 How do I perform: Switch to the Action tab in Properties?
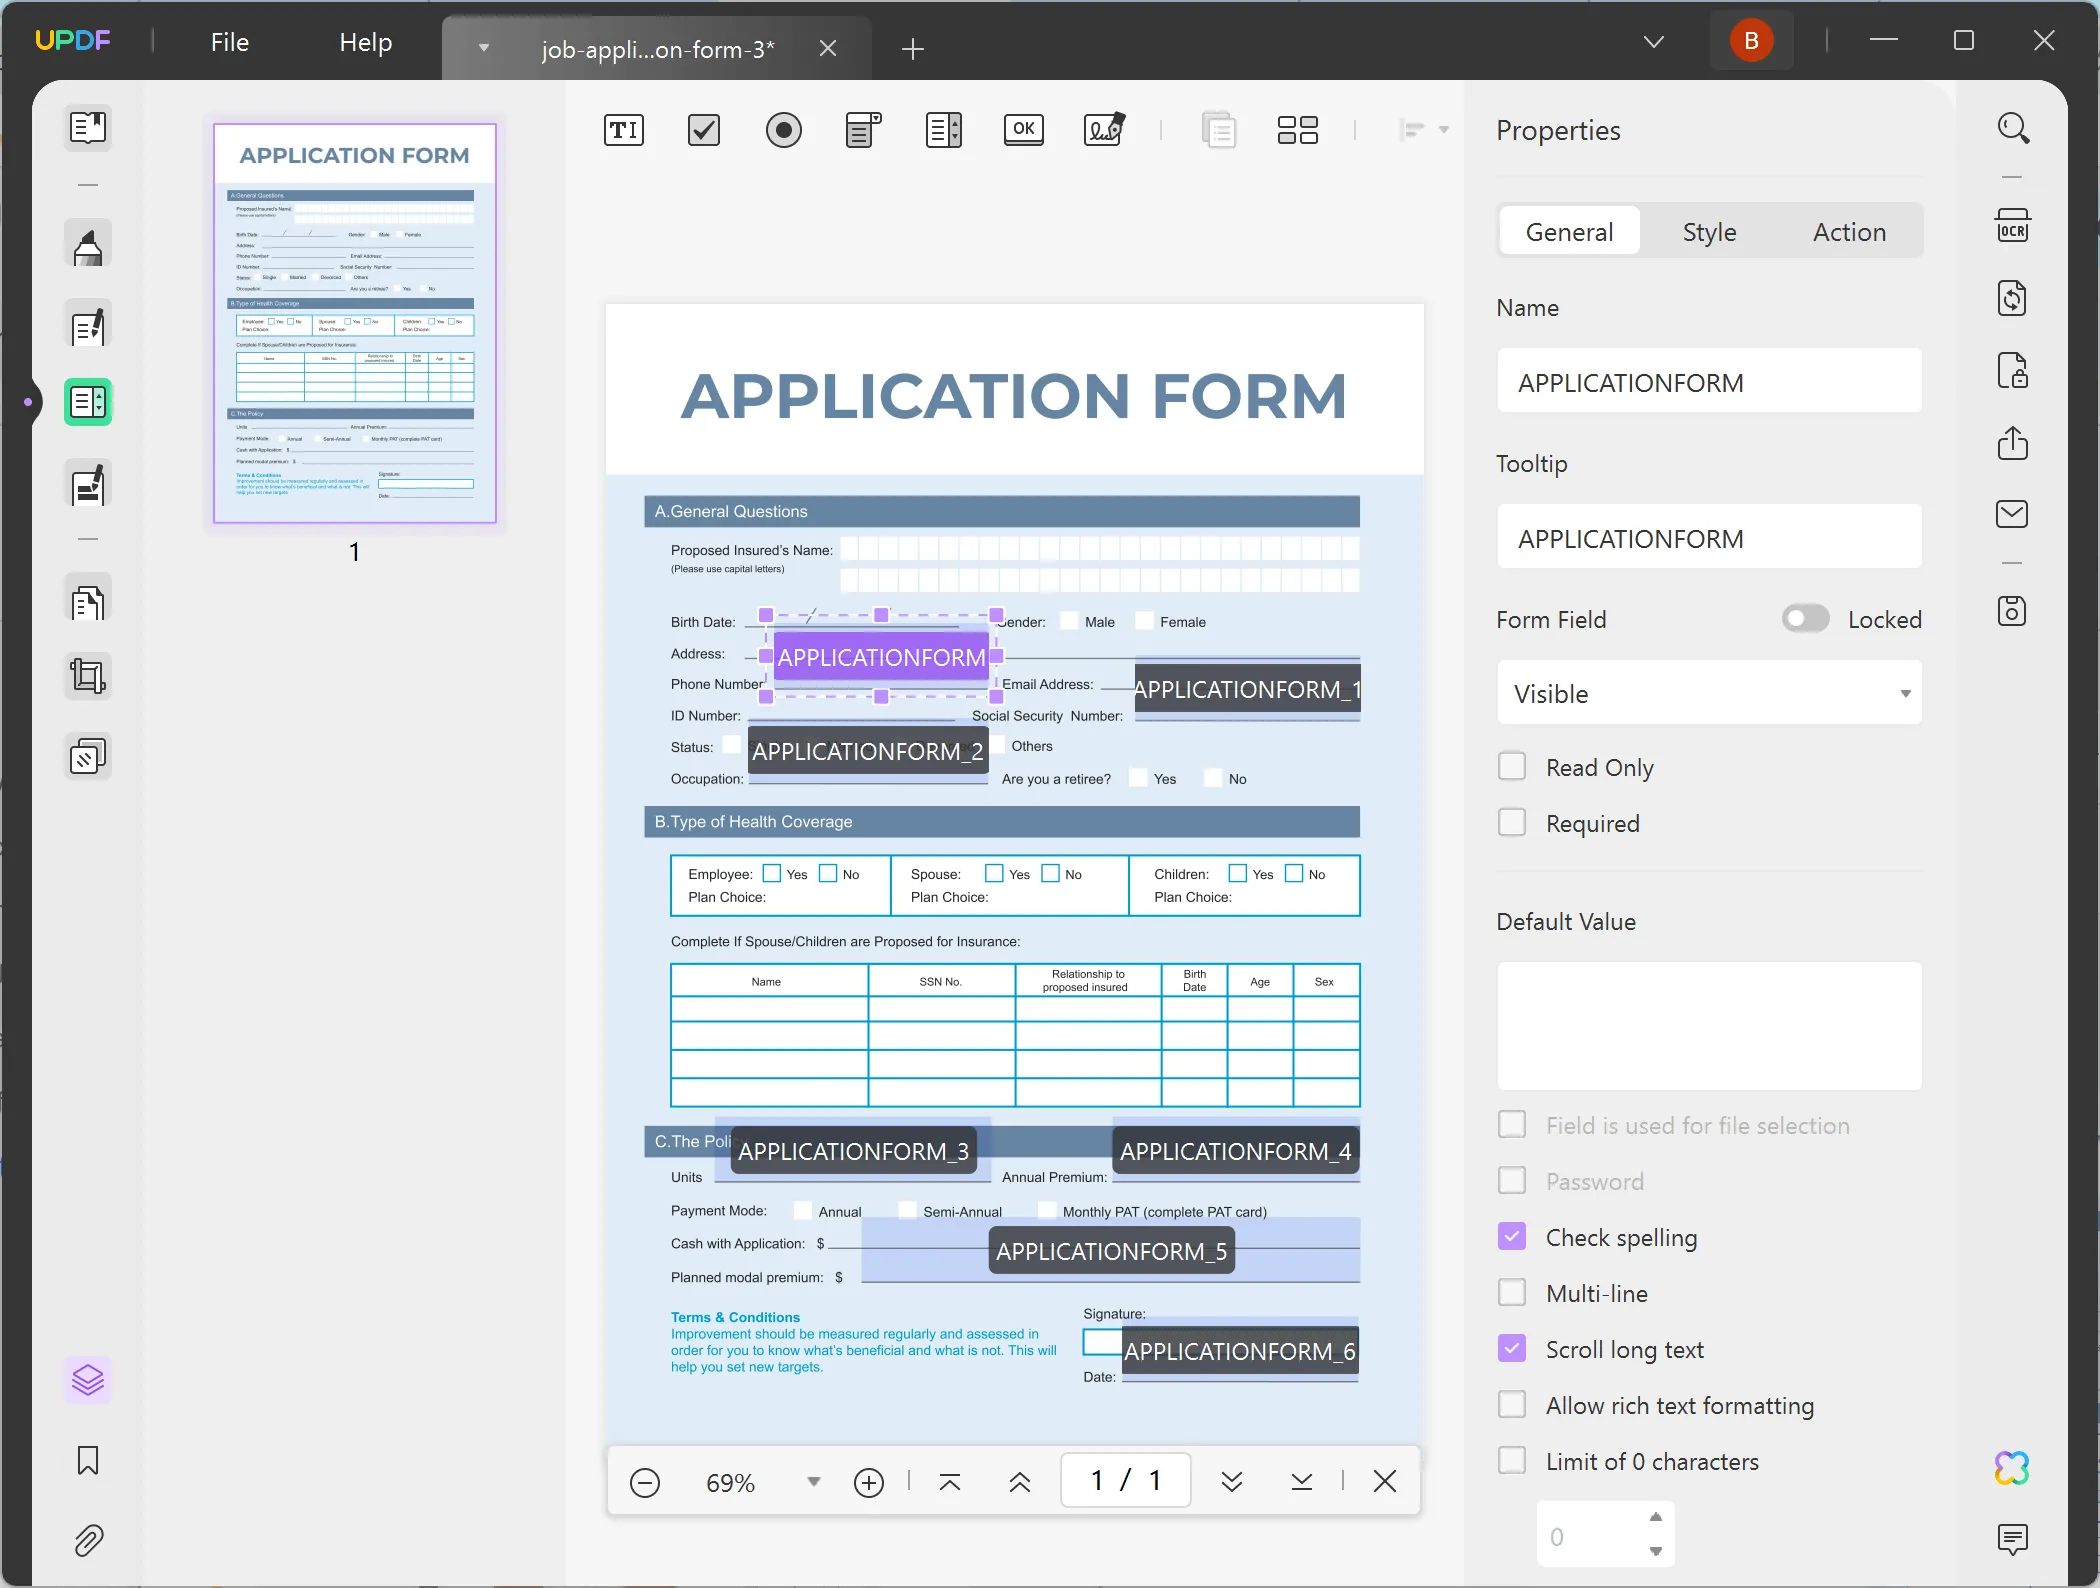(x=1848, y=230)
